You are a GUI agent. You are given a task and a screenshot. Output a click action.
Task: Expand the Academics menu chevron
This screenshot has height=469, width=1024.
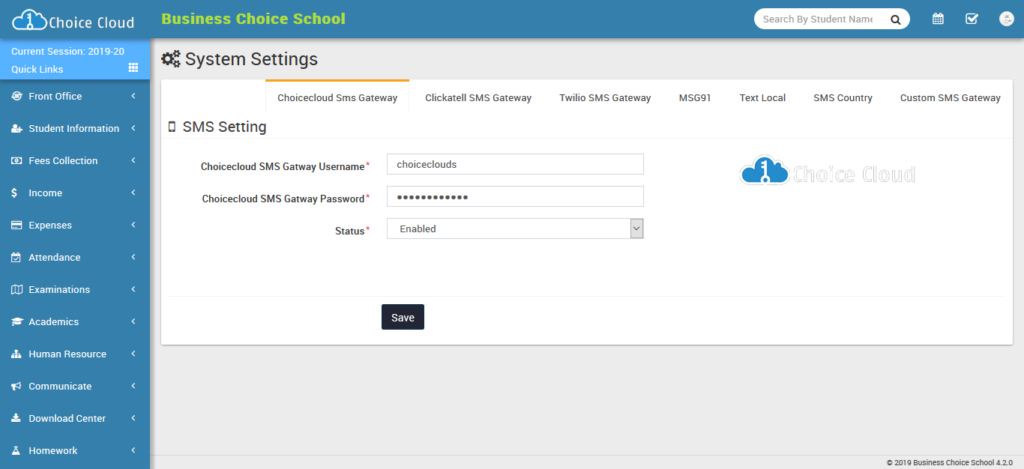click(133, 321)
